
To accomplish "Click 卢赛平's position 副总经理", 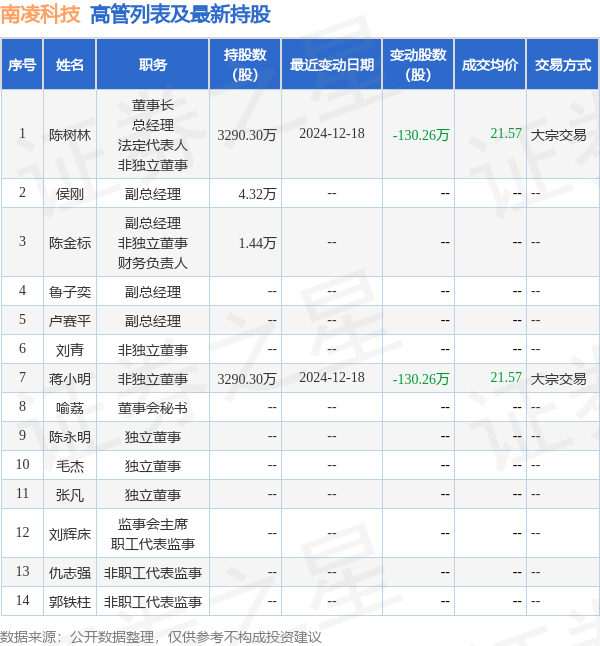I will [x=152, y=321].
